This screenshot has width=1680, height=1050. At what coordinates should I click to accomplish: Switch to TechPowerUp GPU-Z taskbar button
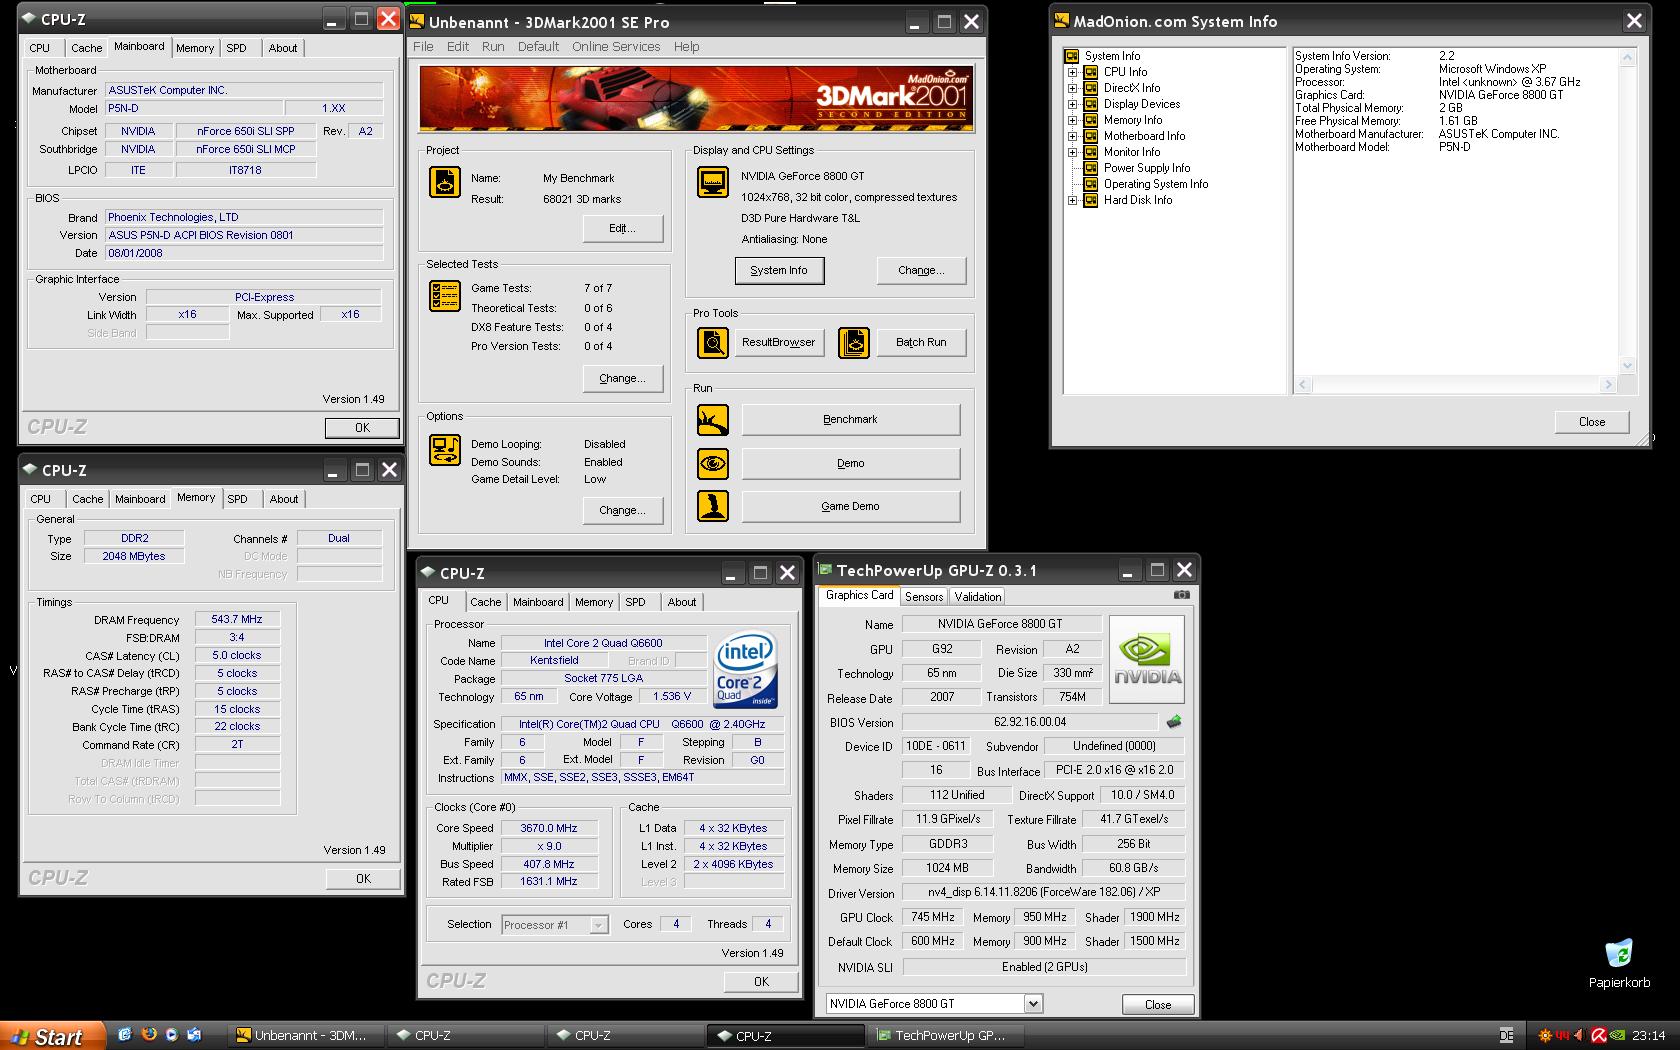(948, 1036)
